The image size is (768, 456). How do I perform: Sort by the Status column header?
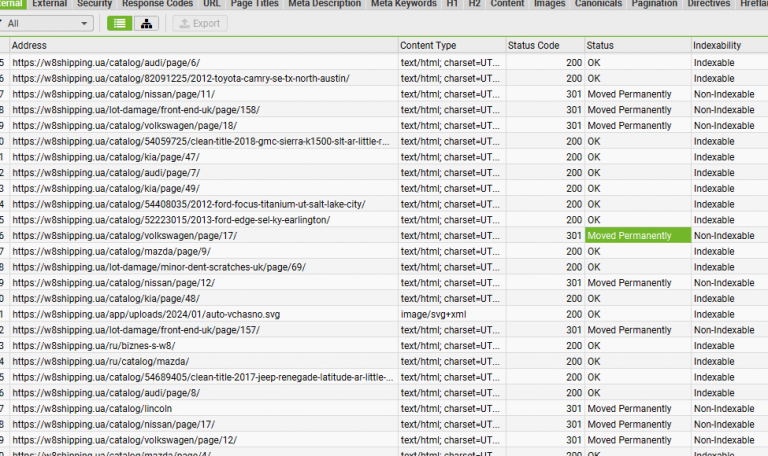click(638, 46)
